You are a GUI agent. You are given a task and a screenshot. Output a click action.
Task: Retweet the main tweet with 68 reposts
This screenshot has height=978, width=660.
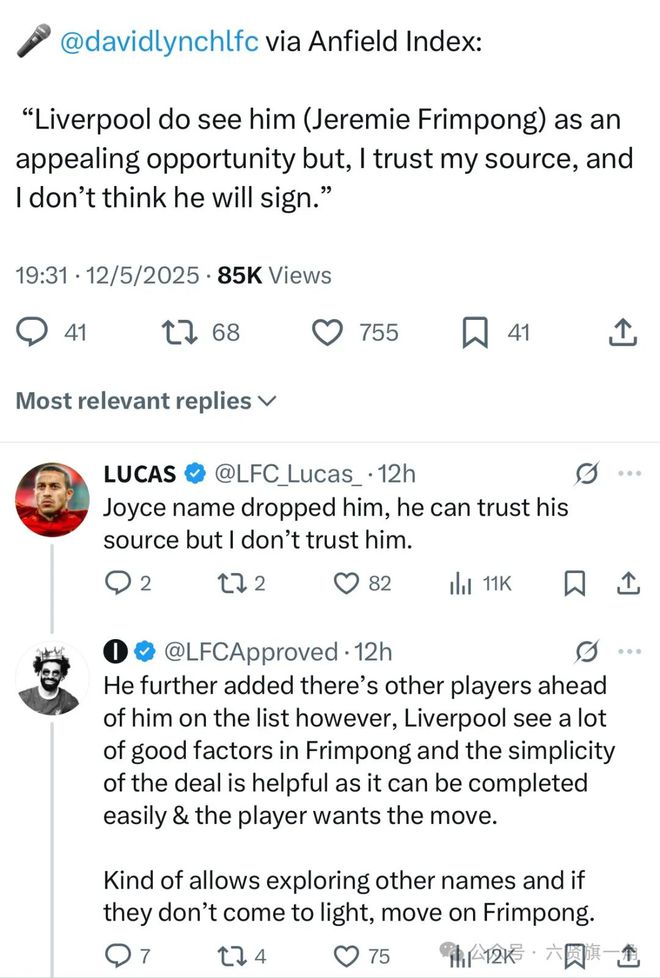coord(180,332)
